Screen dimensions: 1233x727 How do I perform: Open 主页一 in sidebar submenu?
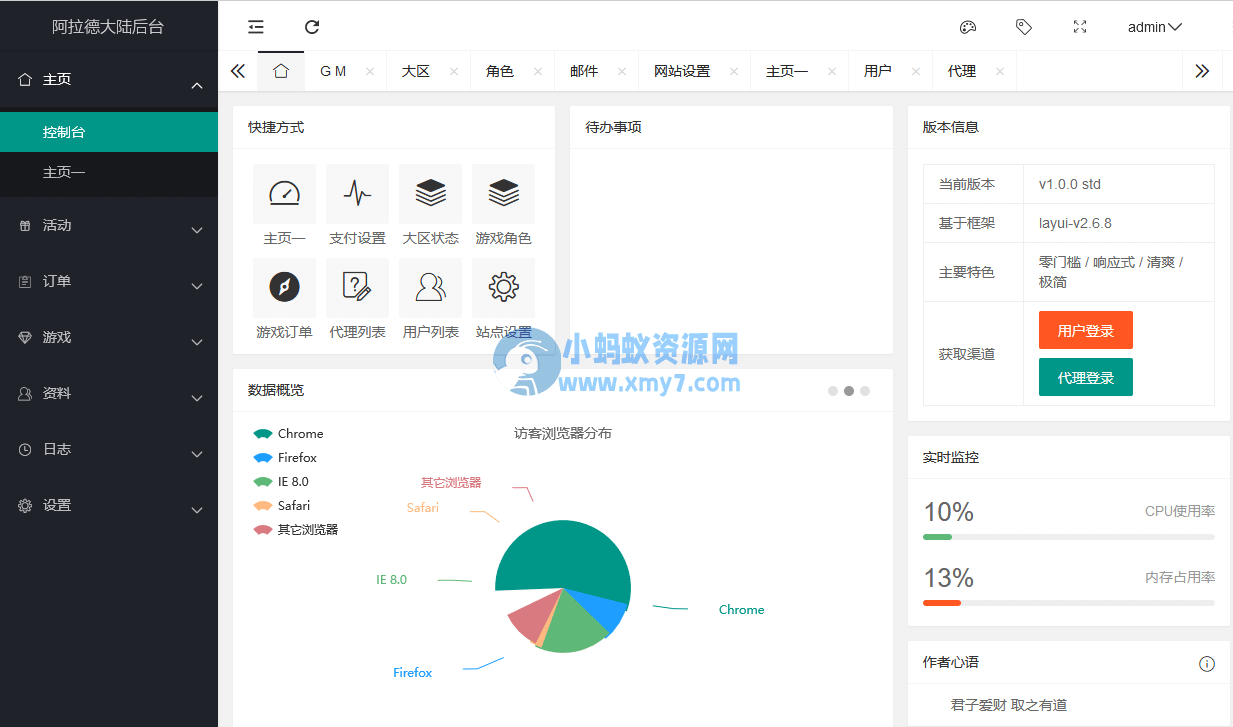pos(109,172)
